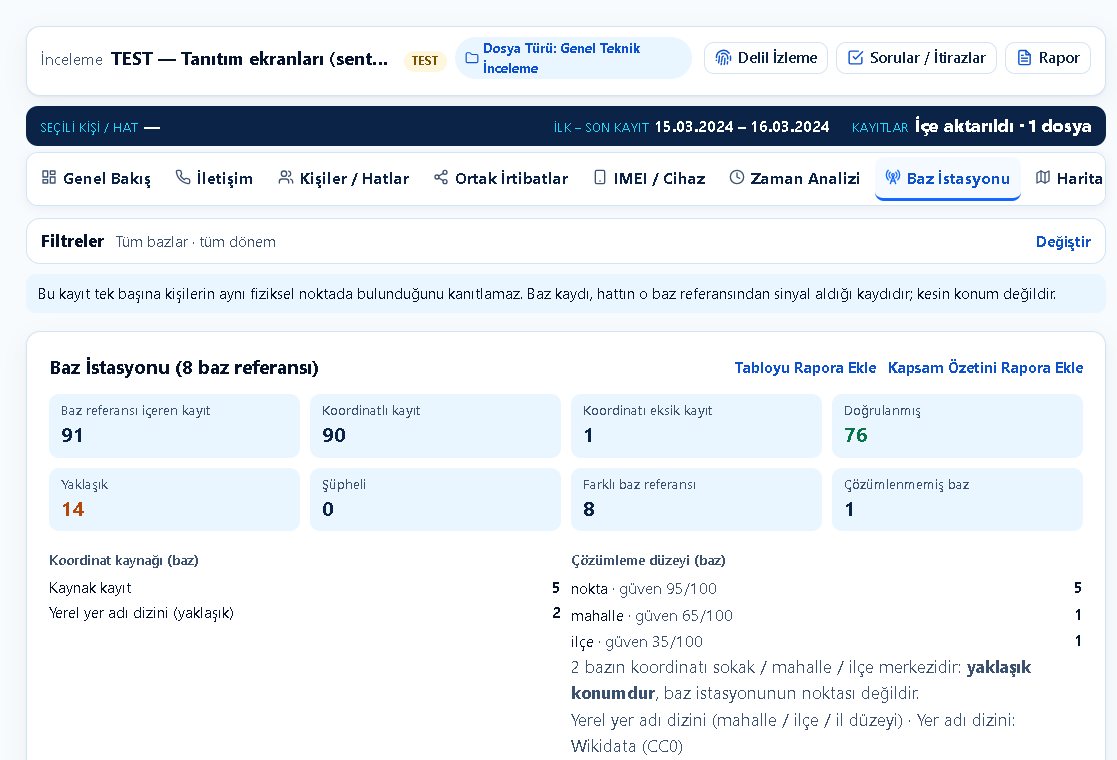Click the share icon beside Ortak İrtibatlar
1117x760 pixels.
441,177
